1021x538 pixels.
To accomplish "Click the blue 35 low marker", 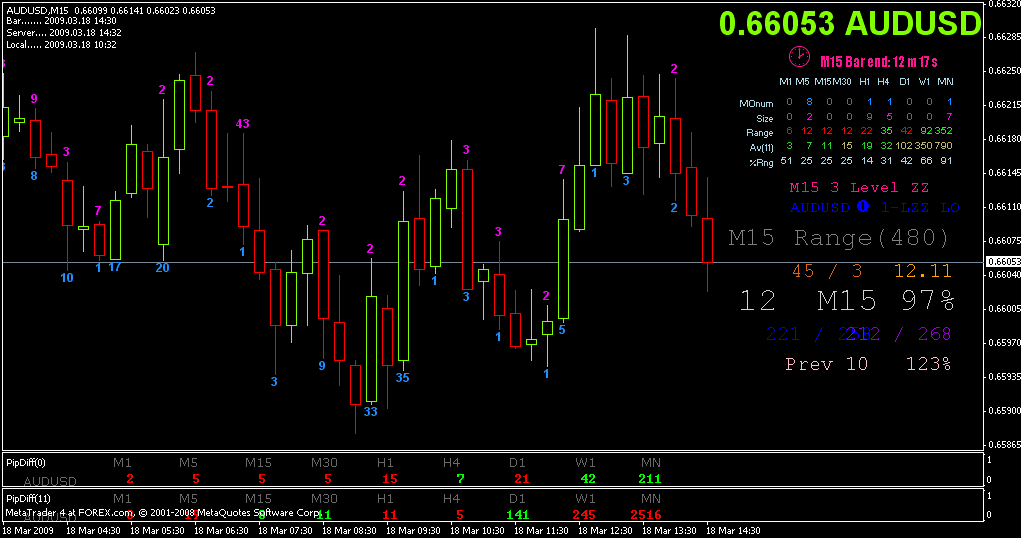I will [x=402, y=378].
